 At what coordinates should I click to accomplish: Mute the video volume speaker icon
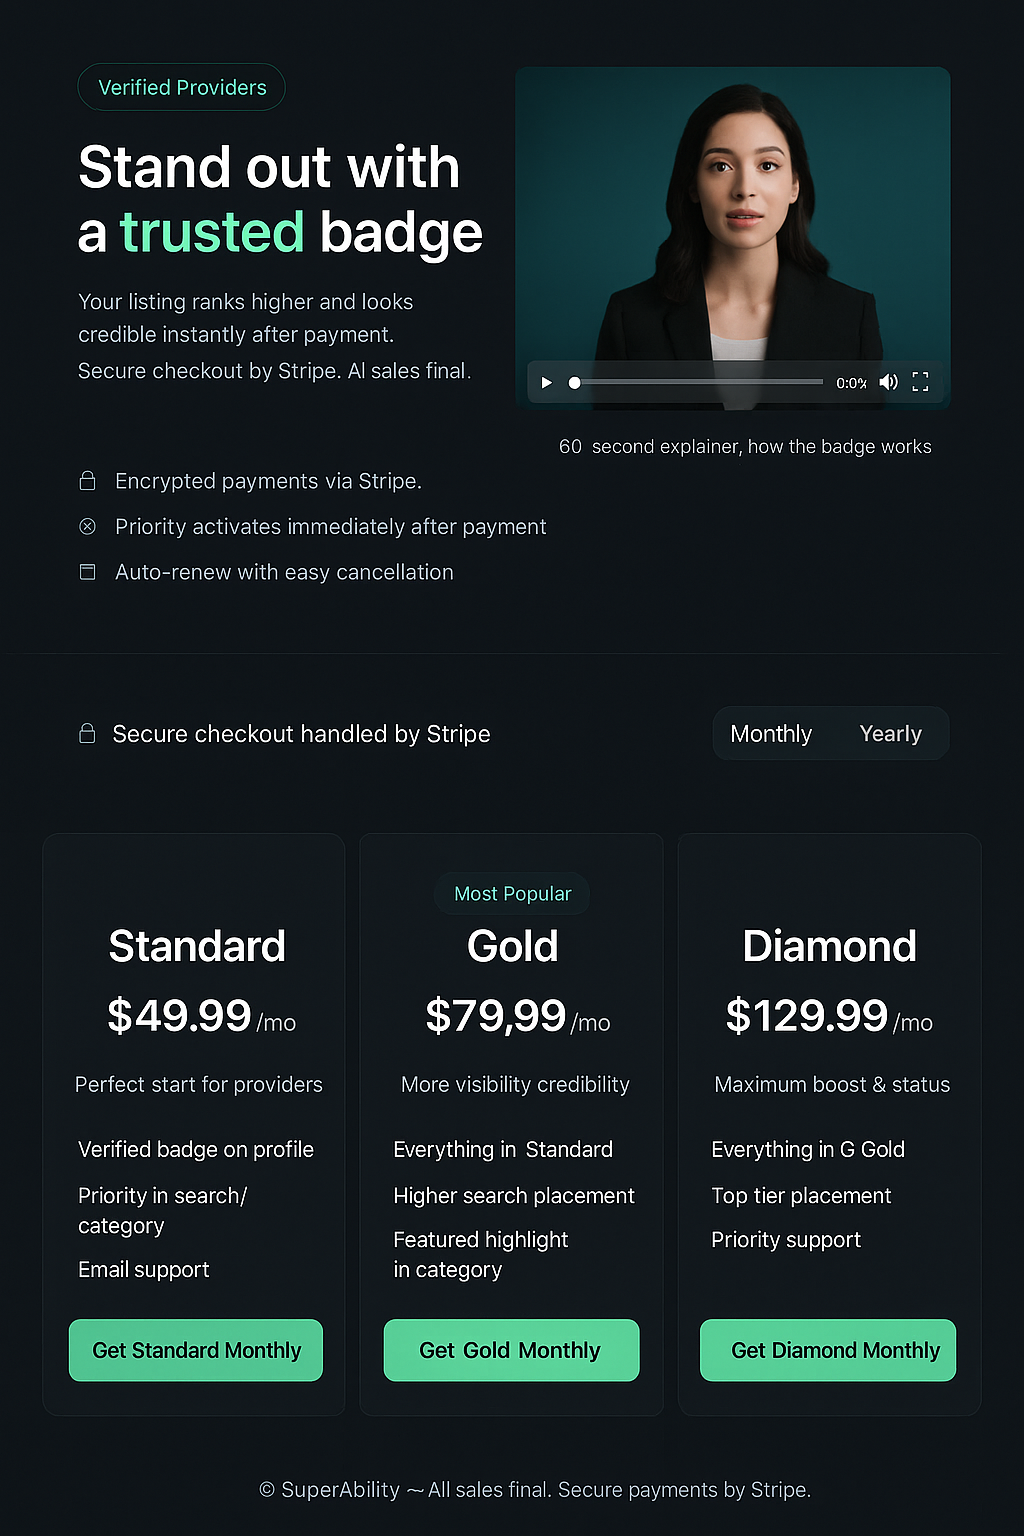888,382
